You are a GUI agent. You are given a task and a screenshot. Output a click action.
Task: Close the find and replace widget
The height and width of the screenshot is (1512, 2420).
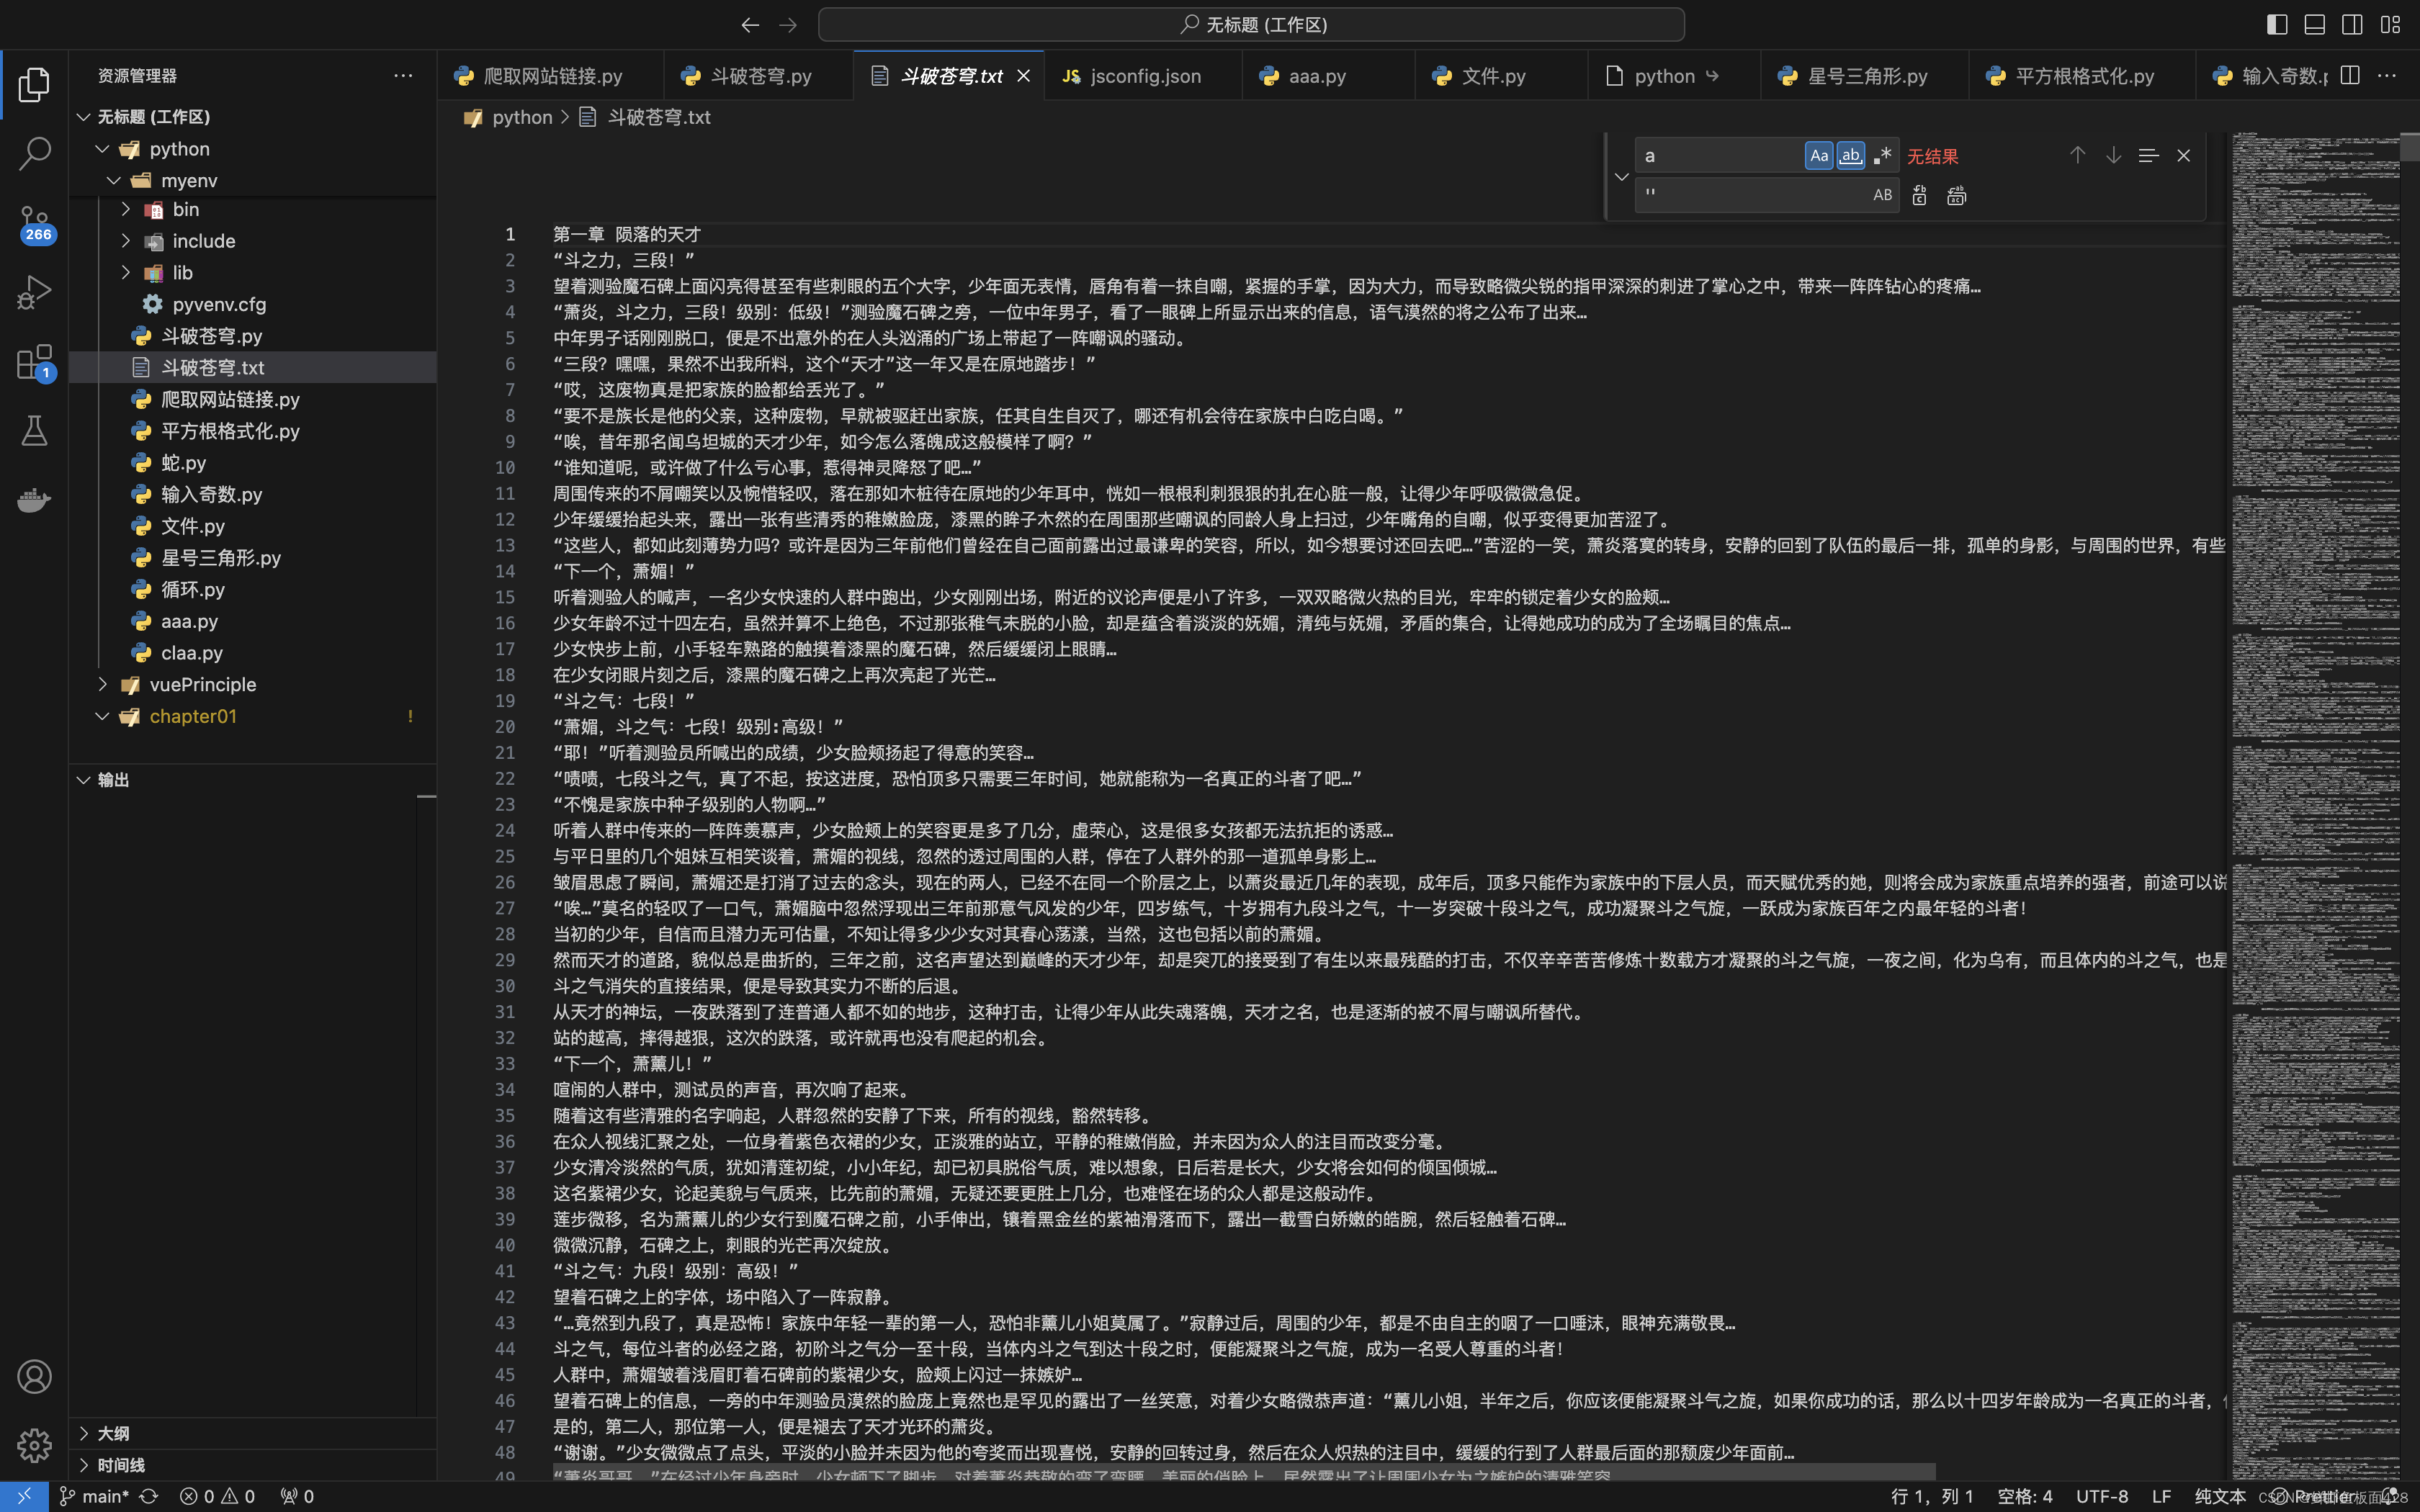[2184, 156]
